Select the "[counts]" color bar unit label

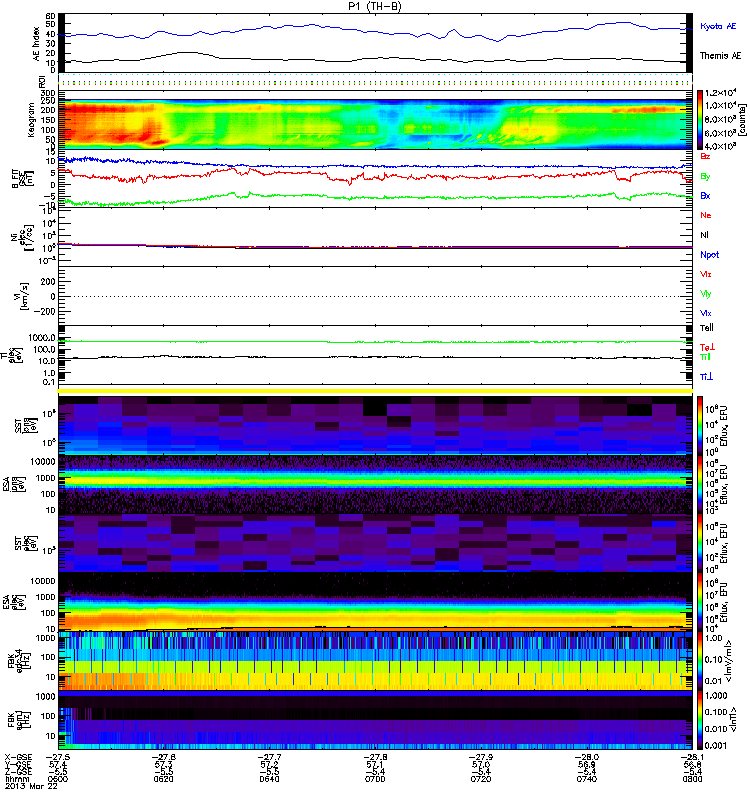tap(742, 119)
